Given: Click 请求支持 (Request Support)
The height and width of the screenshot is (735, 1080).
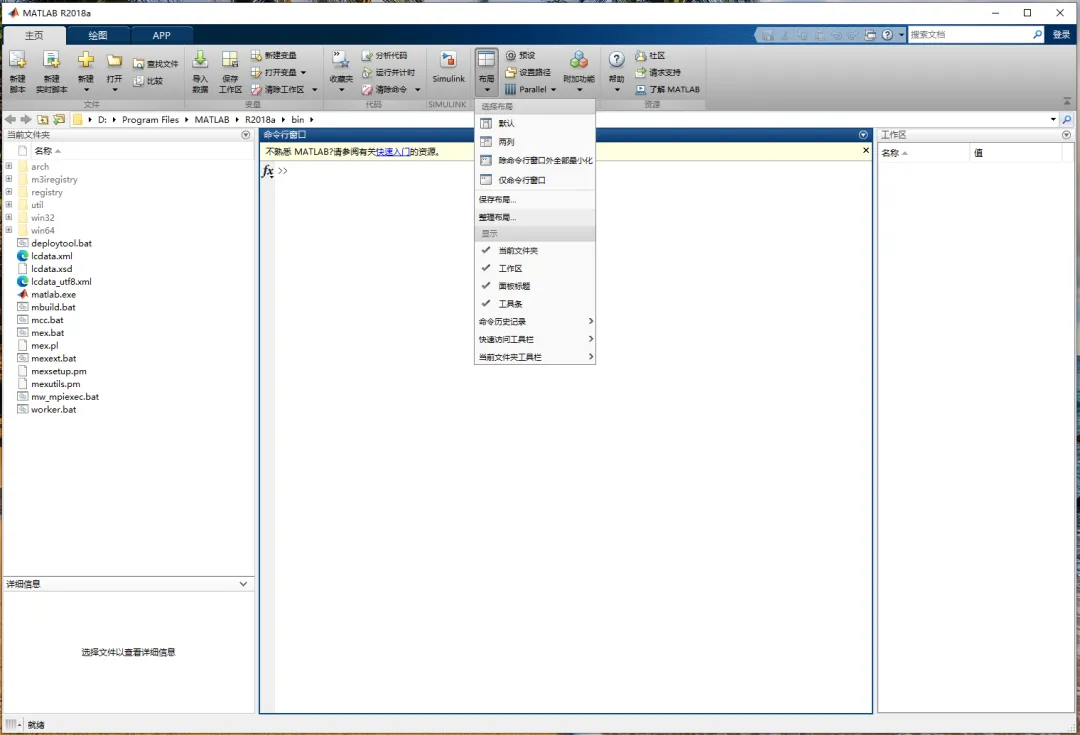Looking at the screenshot, I should (x=658, y=72).
